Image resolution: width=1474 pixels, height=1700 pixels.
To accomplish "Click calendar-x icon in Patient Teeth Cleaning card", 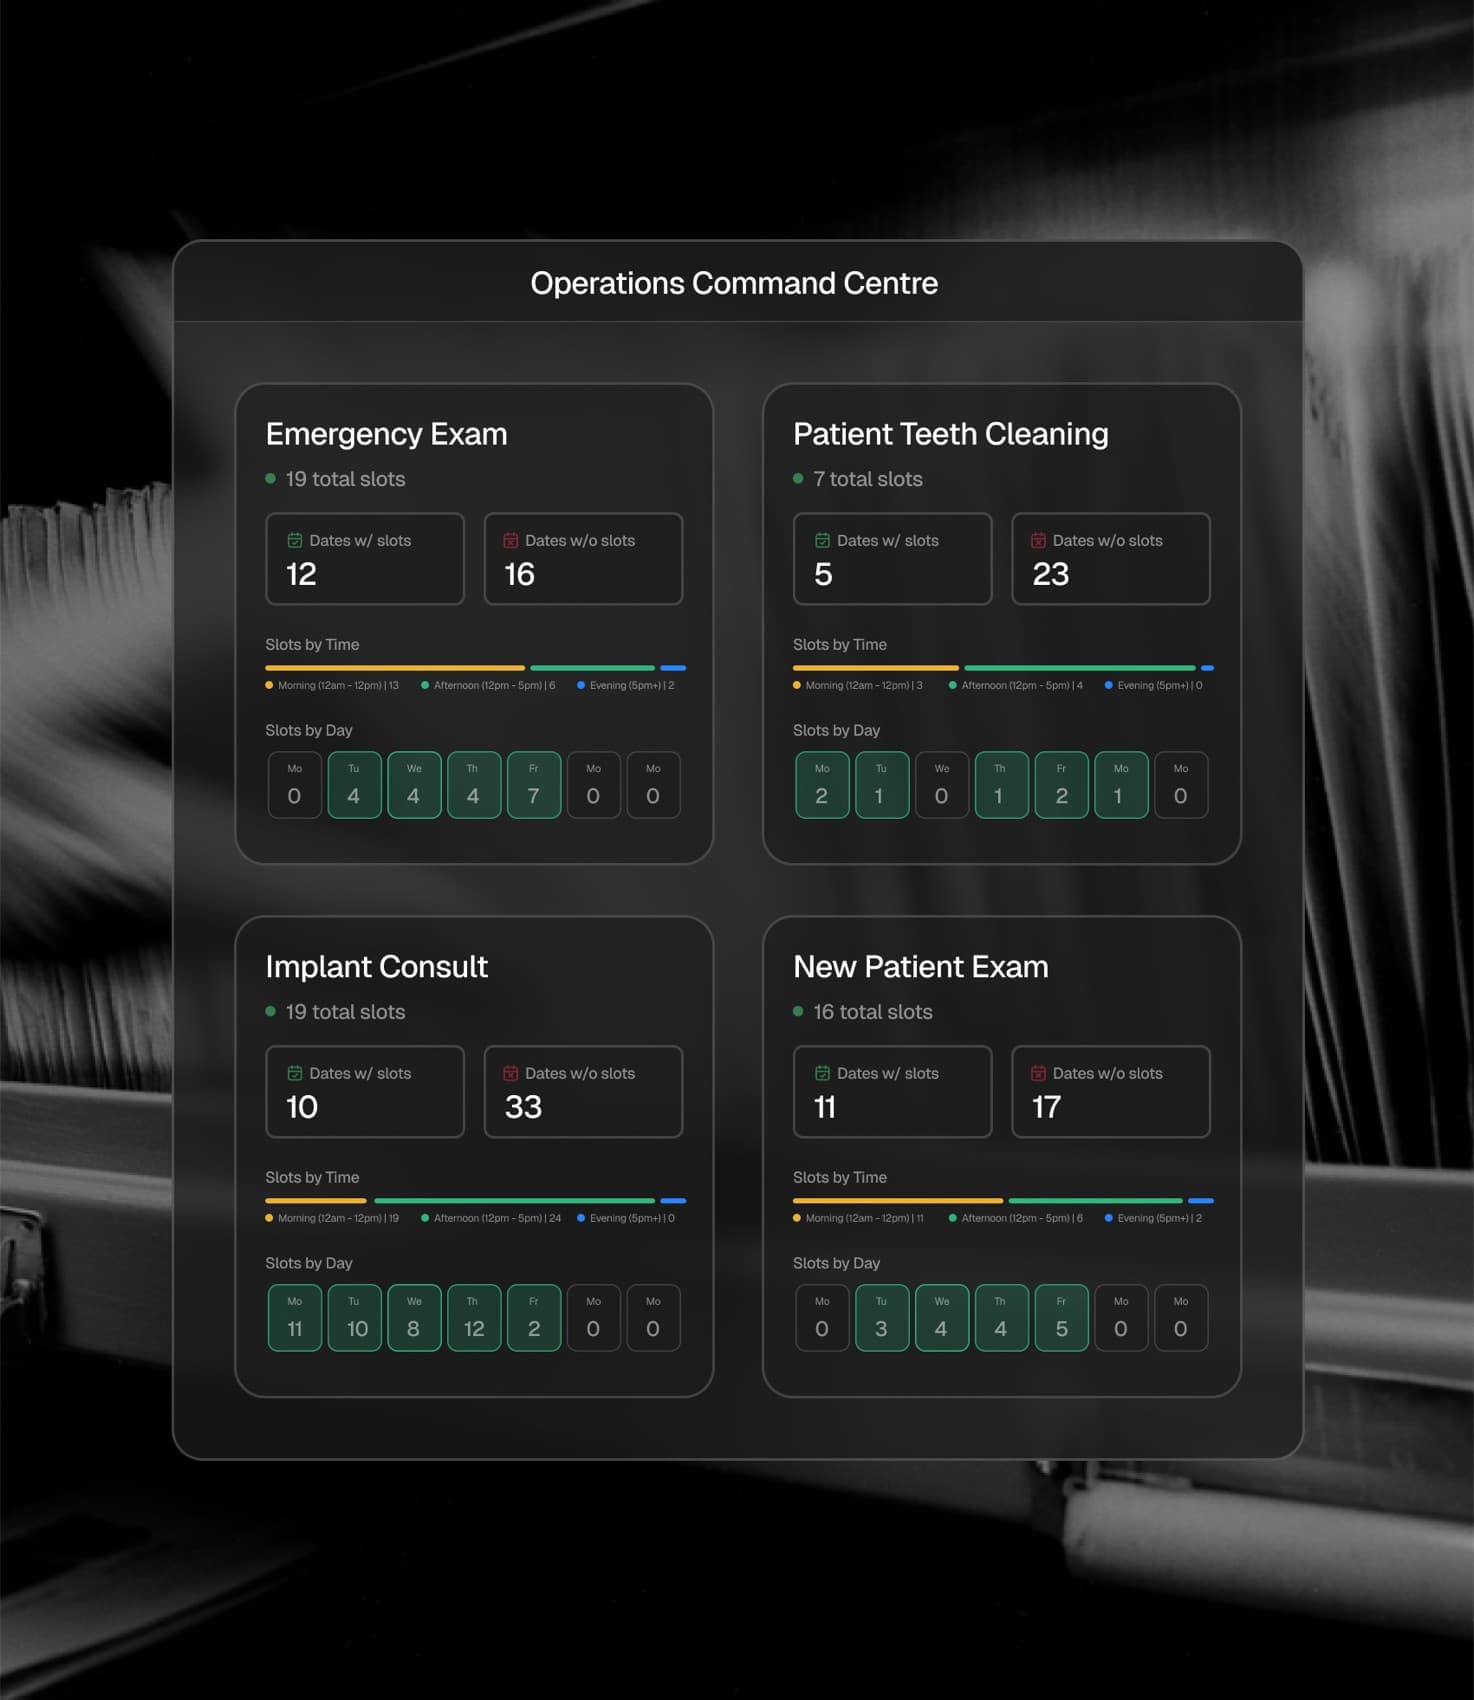I will 1038,540.
